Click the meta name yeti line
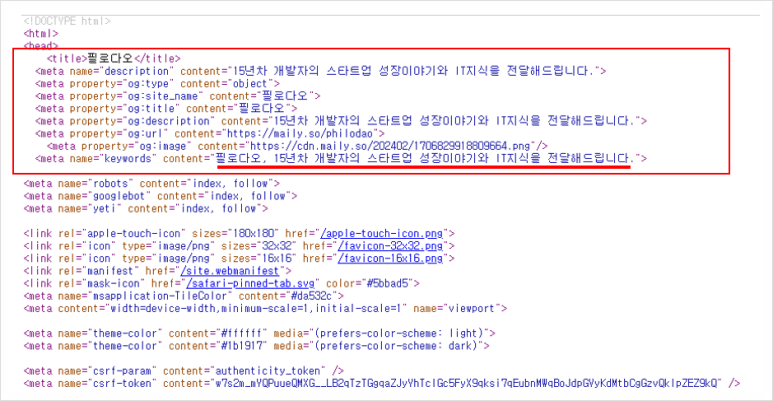This screenshot has height=401, width=773. coord(145,209)
